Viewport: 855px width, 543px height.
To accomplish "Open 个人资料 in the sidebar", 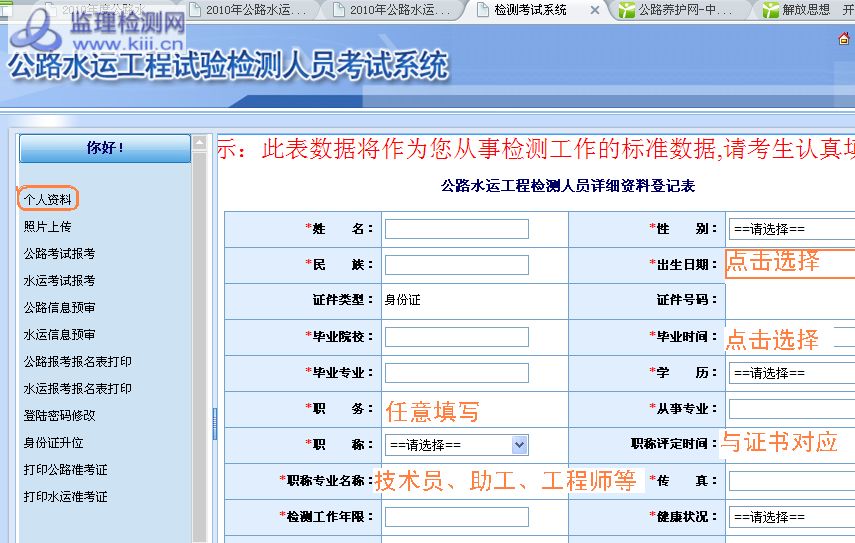I will point(48,199).
